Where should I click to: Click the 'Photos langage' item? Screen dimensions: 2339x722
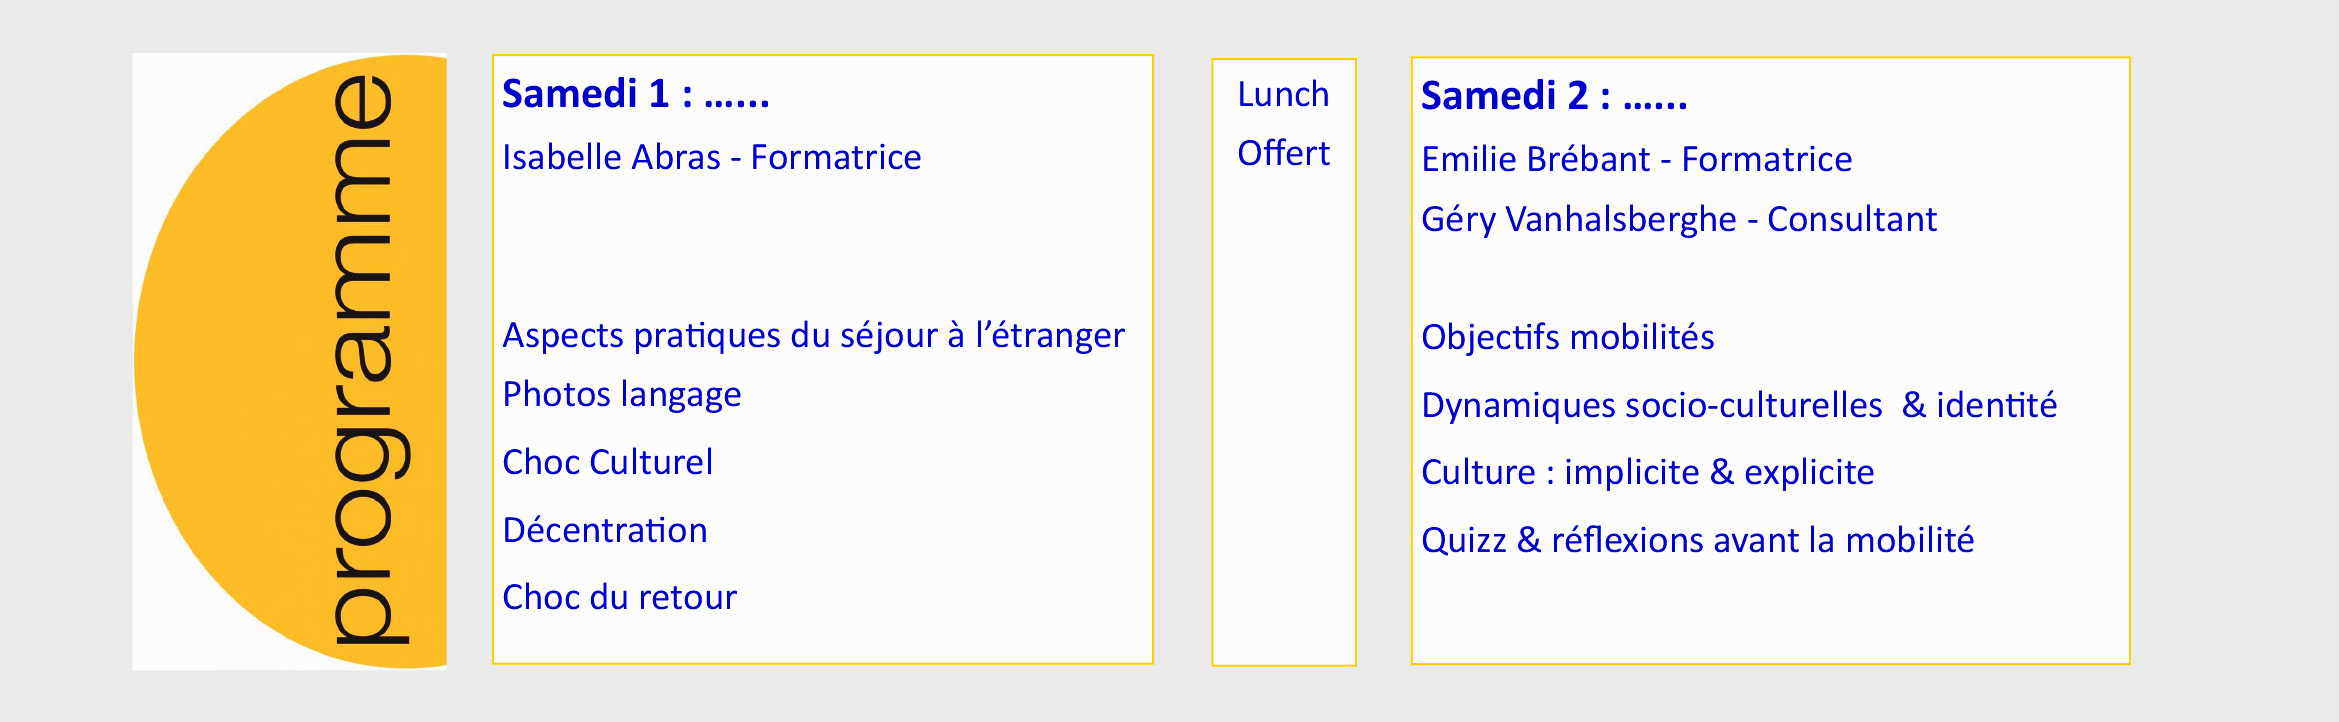[x=622, y=394]
